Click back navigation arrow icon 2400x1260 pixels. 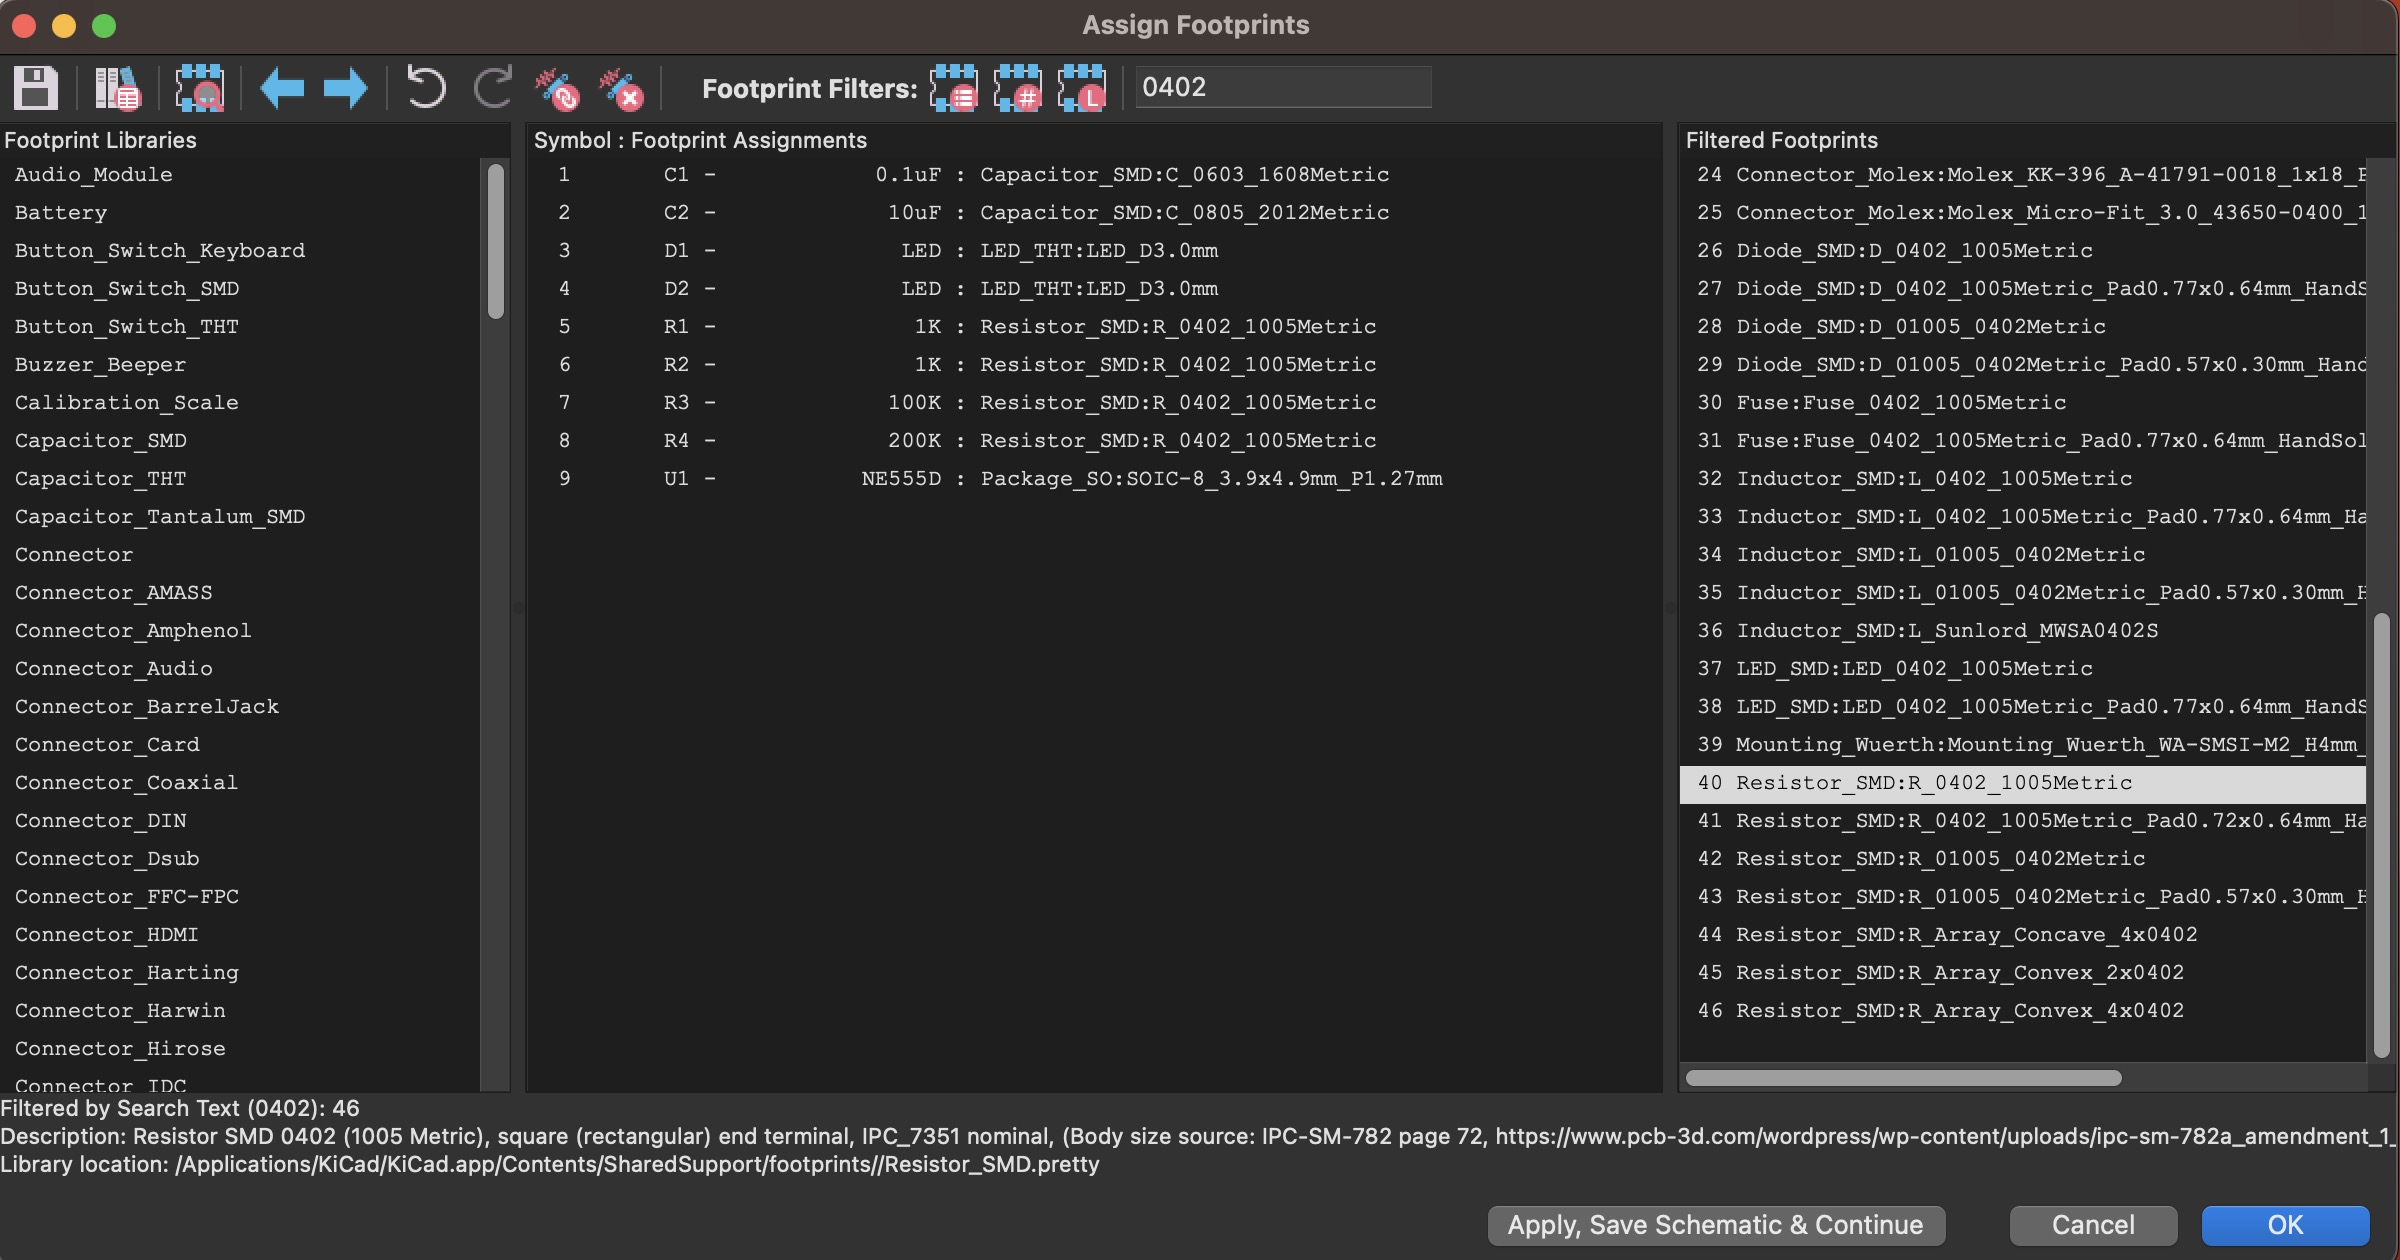283,89
